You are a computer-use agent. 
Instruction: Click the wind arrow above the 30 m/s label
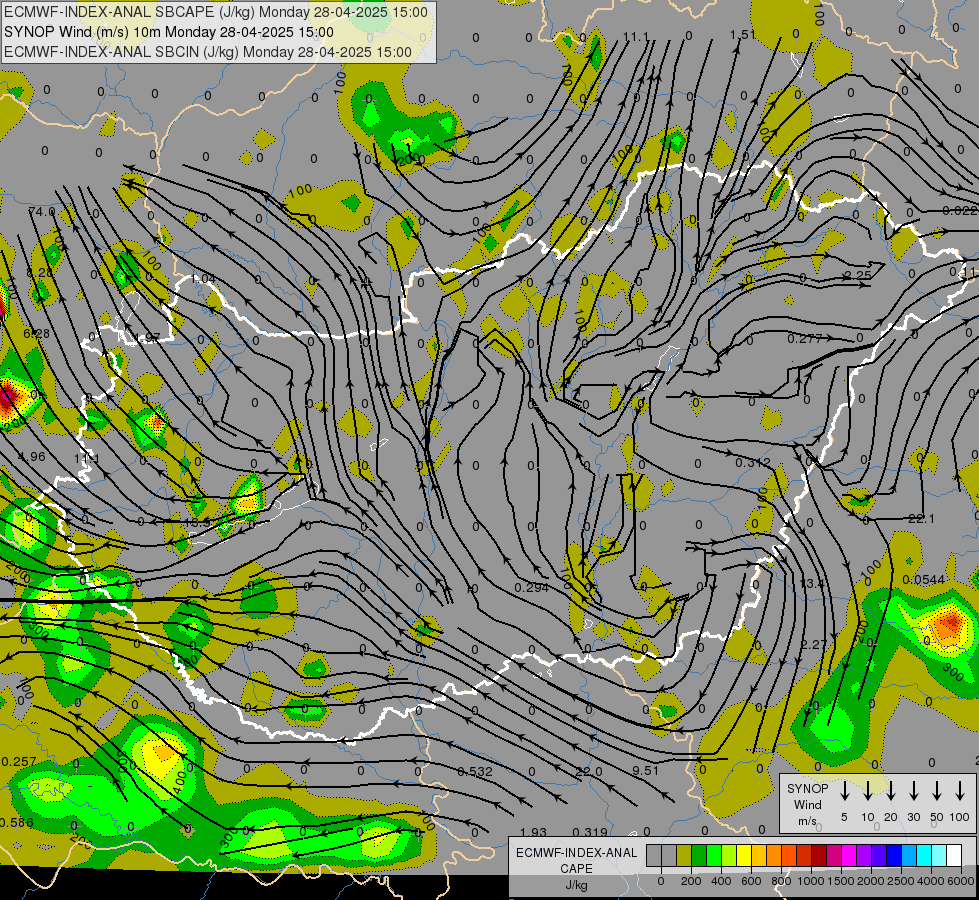coord(914,791)
